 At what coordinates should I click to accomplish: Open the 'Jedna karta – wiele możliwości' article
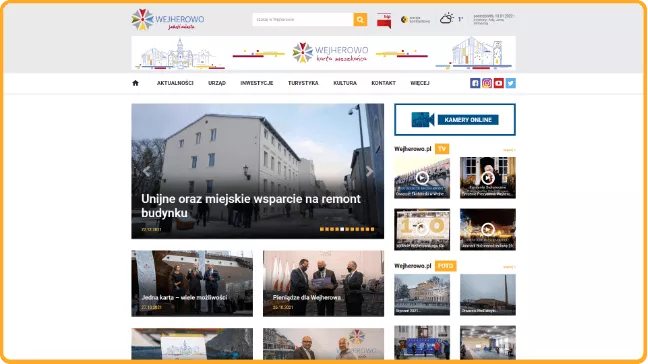[x=192, y=283]
